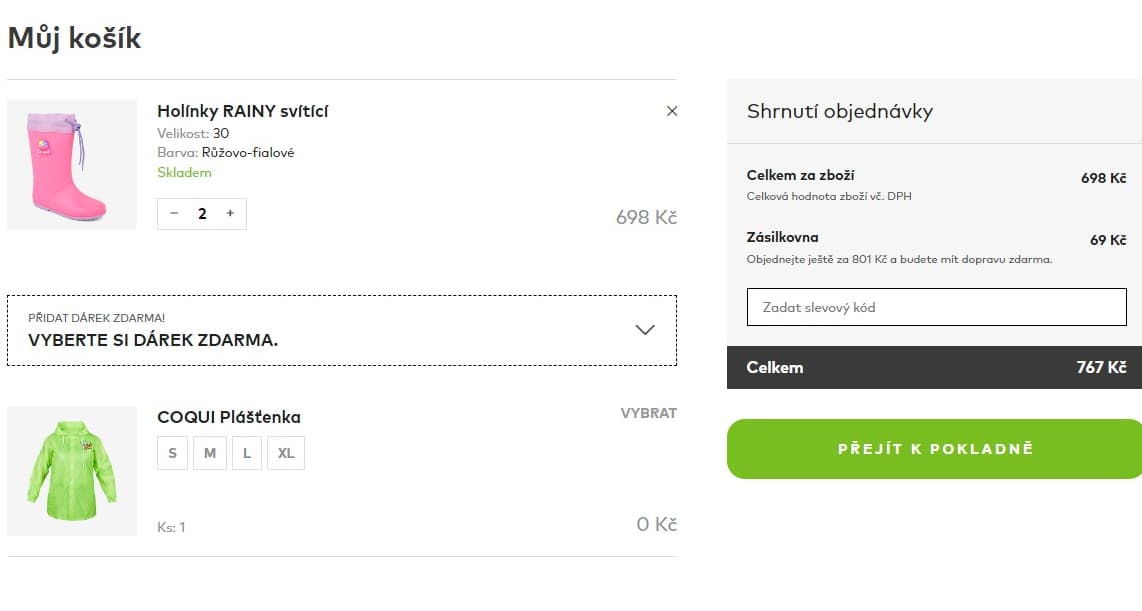
Task: Select size M for the raincoat
Action: point(210,453)
